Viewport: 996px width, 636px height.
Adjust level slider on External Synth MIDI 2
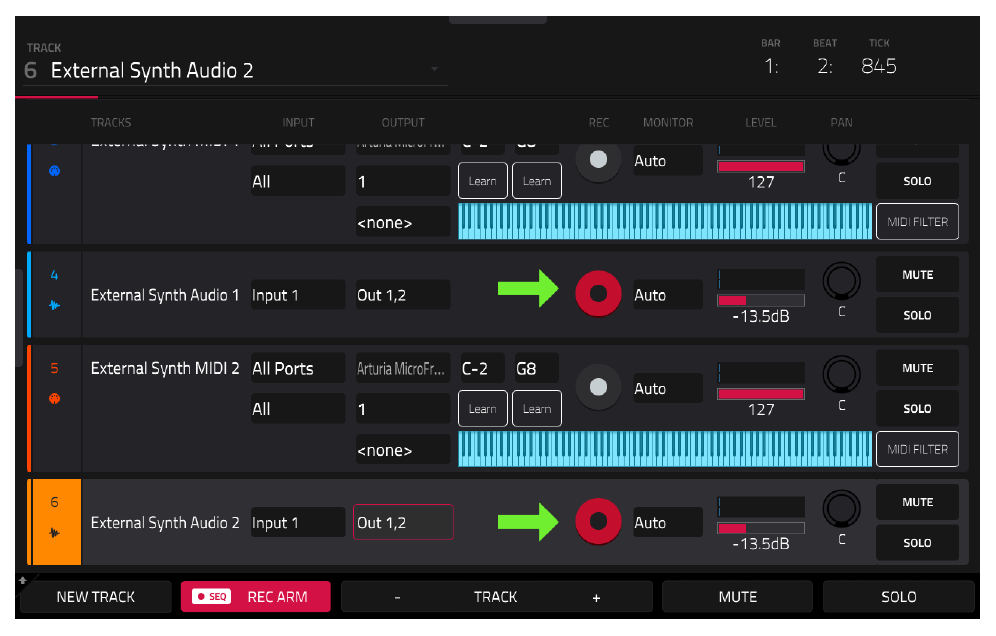[x=761, y=394]
